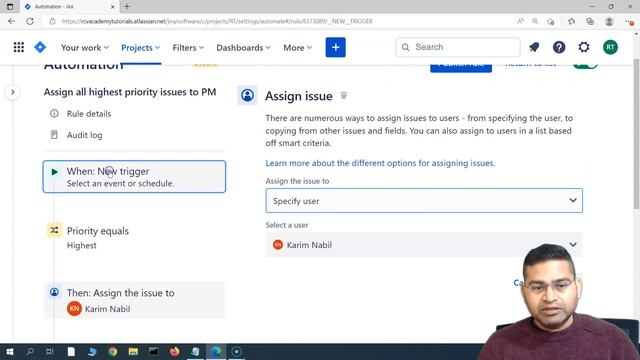This screenshot has width=640, height=360.
Task: Expand the Filters menu
Action: 188,47
